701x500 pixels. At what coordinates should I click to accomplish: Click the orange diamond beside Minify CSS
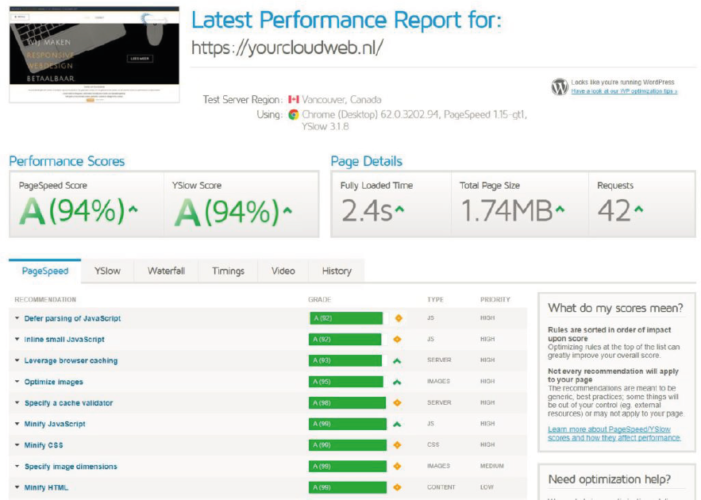tap(397, 445)
